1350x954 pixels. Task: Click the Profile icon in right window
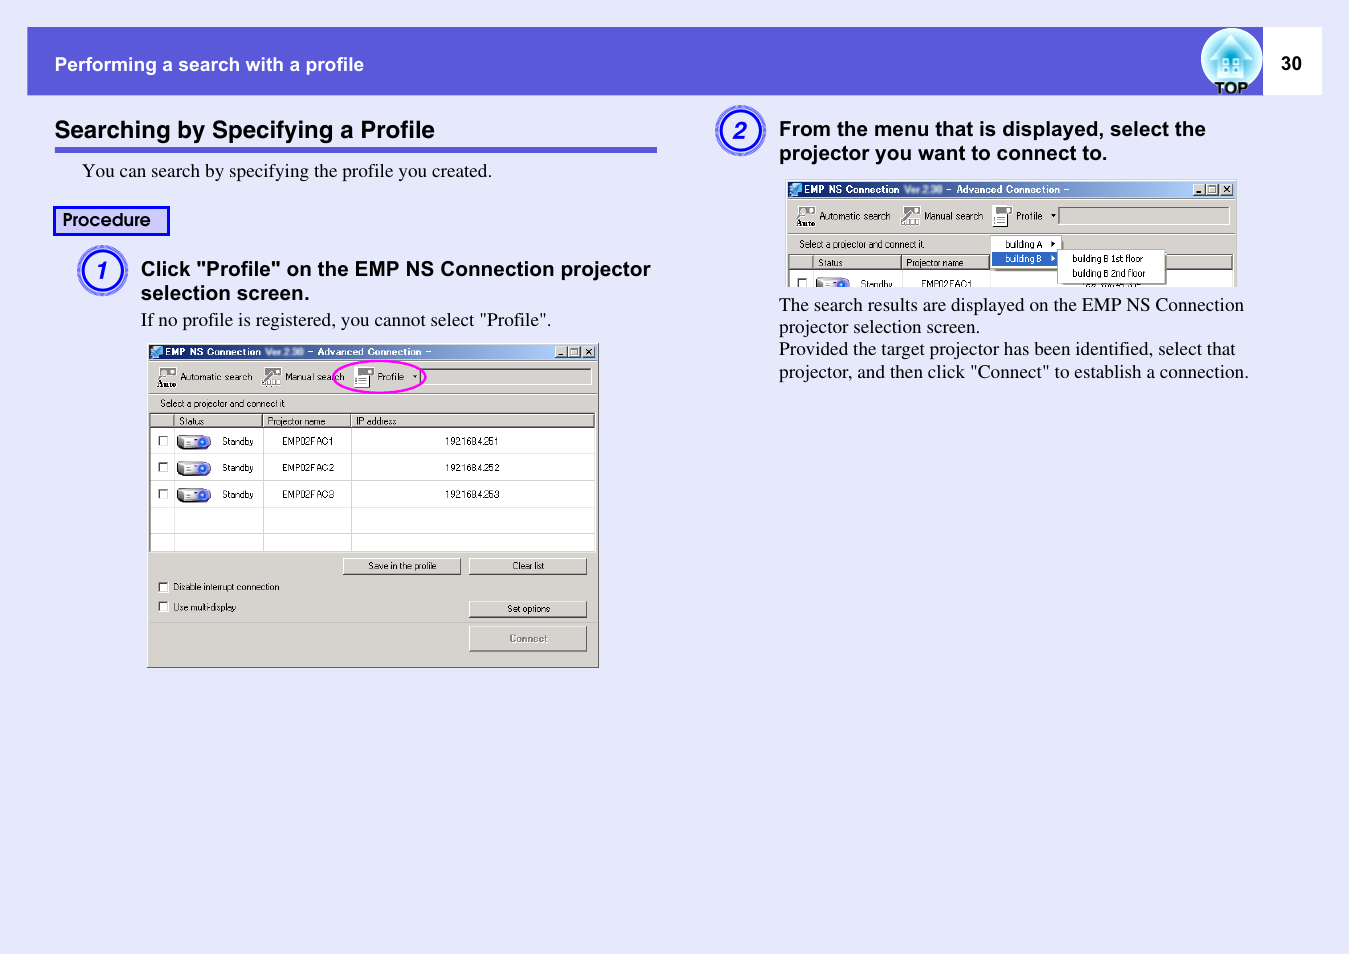click(1002, 216)
